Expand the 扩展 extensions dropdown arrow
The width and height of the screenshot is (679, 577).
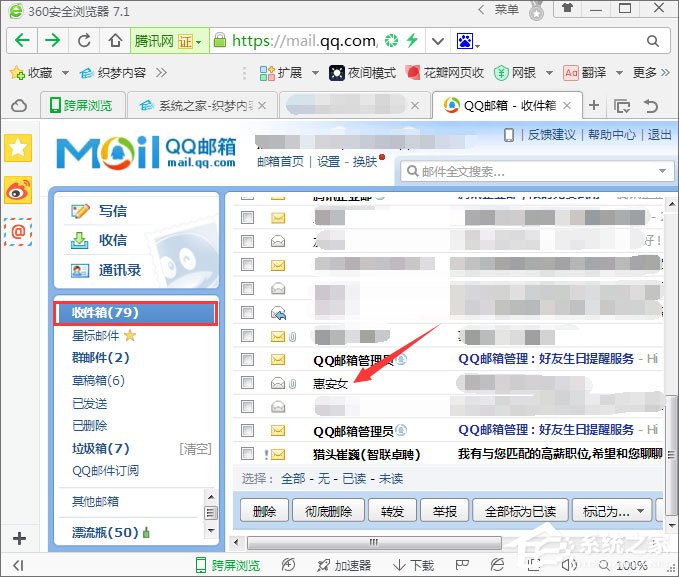point(315,73)
